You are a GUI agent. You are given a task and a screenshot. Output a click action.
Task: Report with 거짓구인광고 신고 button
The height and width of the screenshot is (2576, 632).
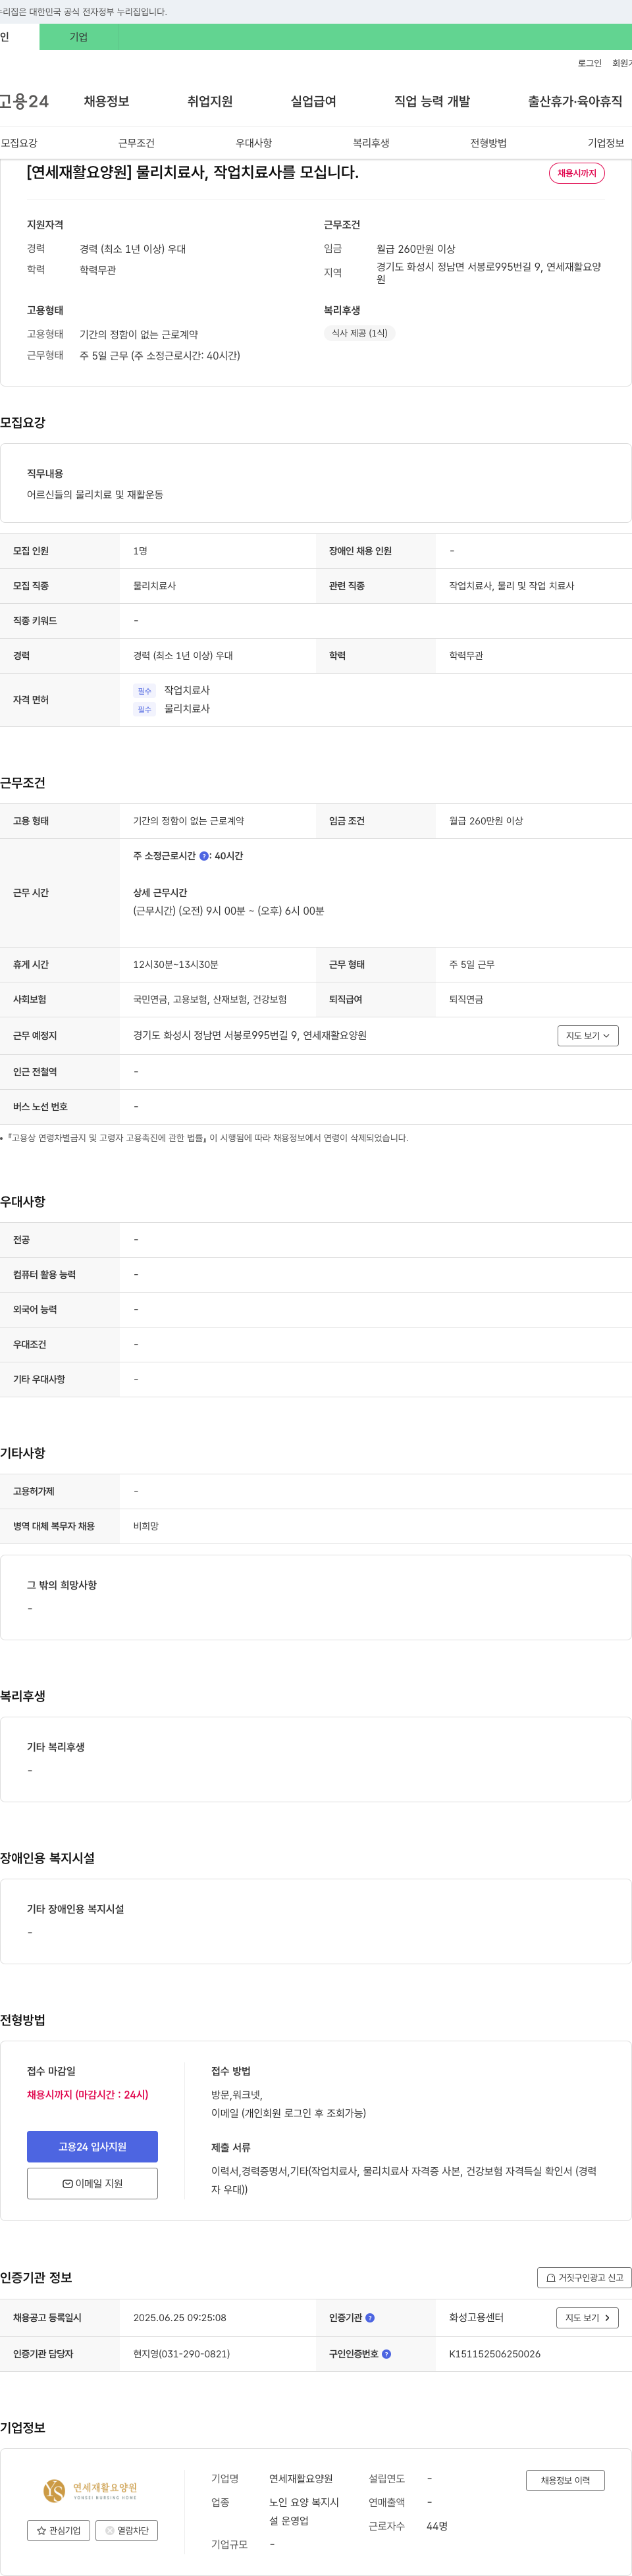[x=584, y=2277]
